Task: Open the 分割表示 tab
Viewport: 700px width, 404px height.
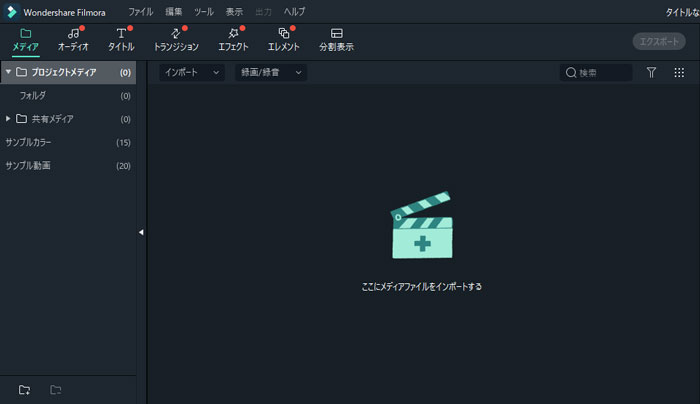Action: click(336, 40)
